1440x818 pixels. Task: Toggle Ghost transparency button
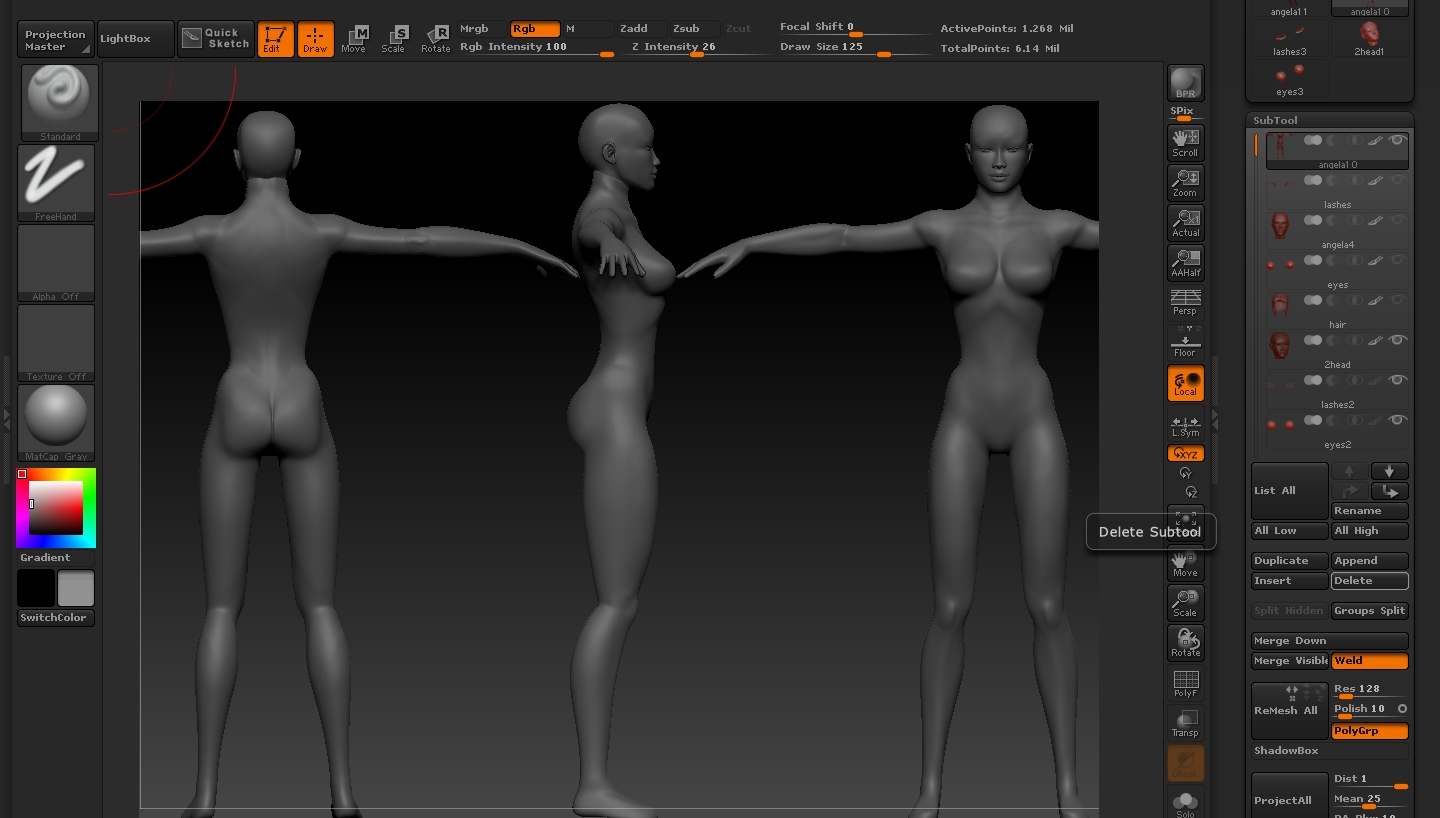tap(1185, 763)
